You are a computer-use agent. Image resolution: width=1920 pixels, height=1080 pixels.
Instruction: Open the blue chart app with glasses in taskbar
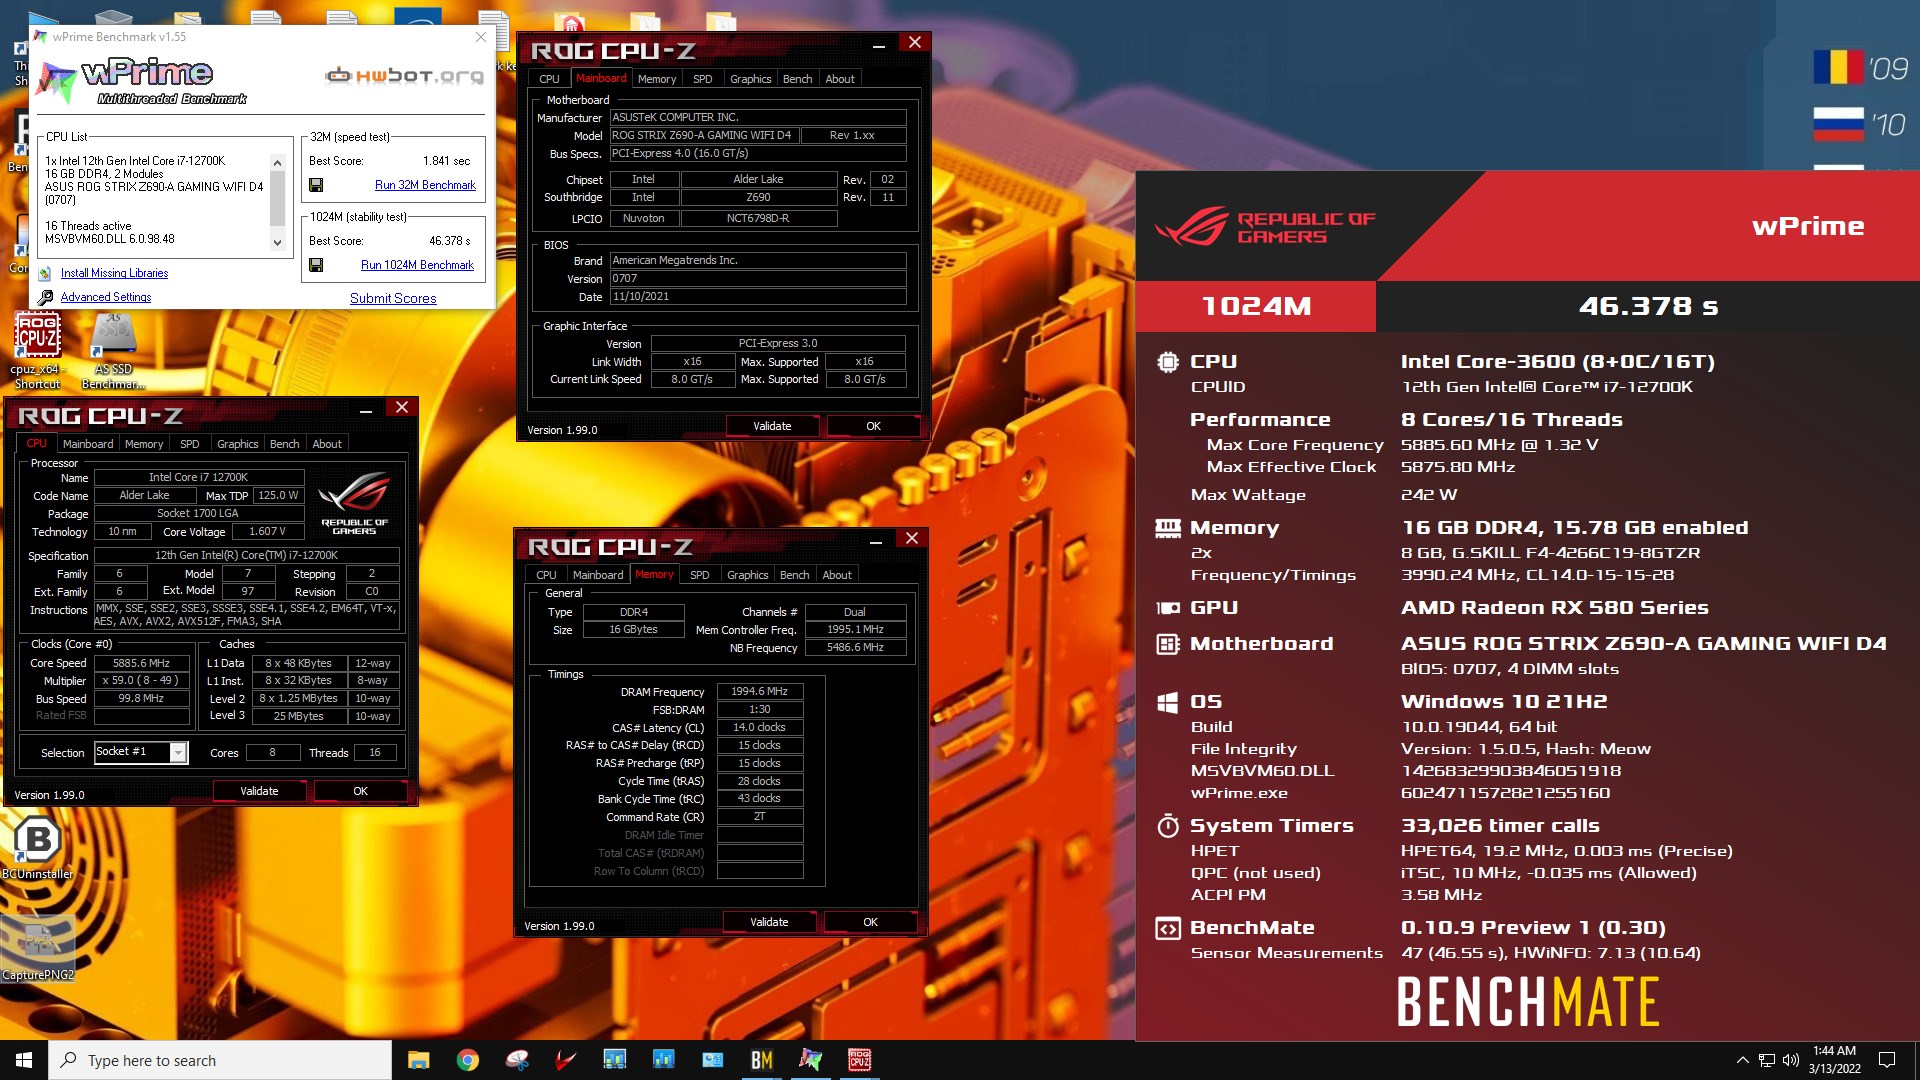[614, 1060]
